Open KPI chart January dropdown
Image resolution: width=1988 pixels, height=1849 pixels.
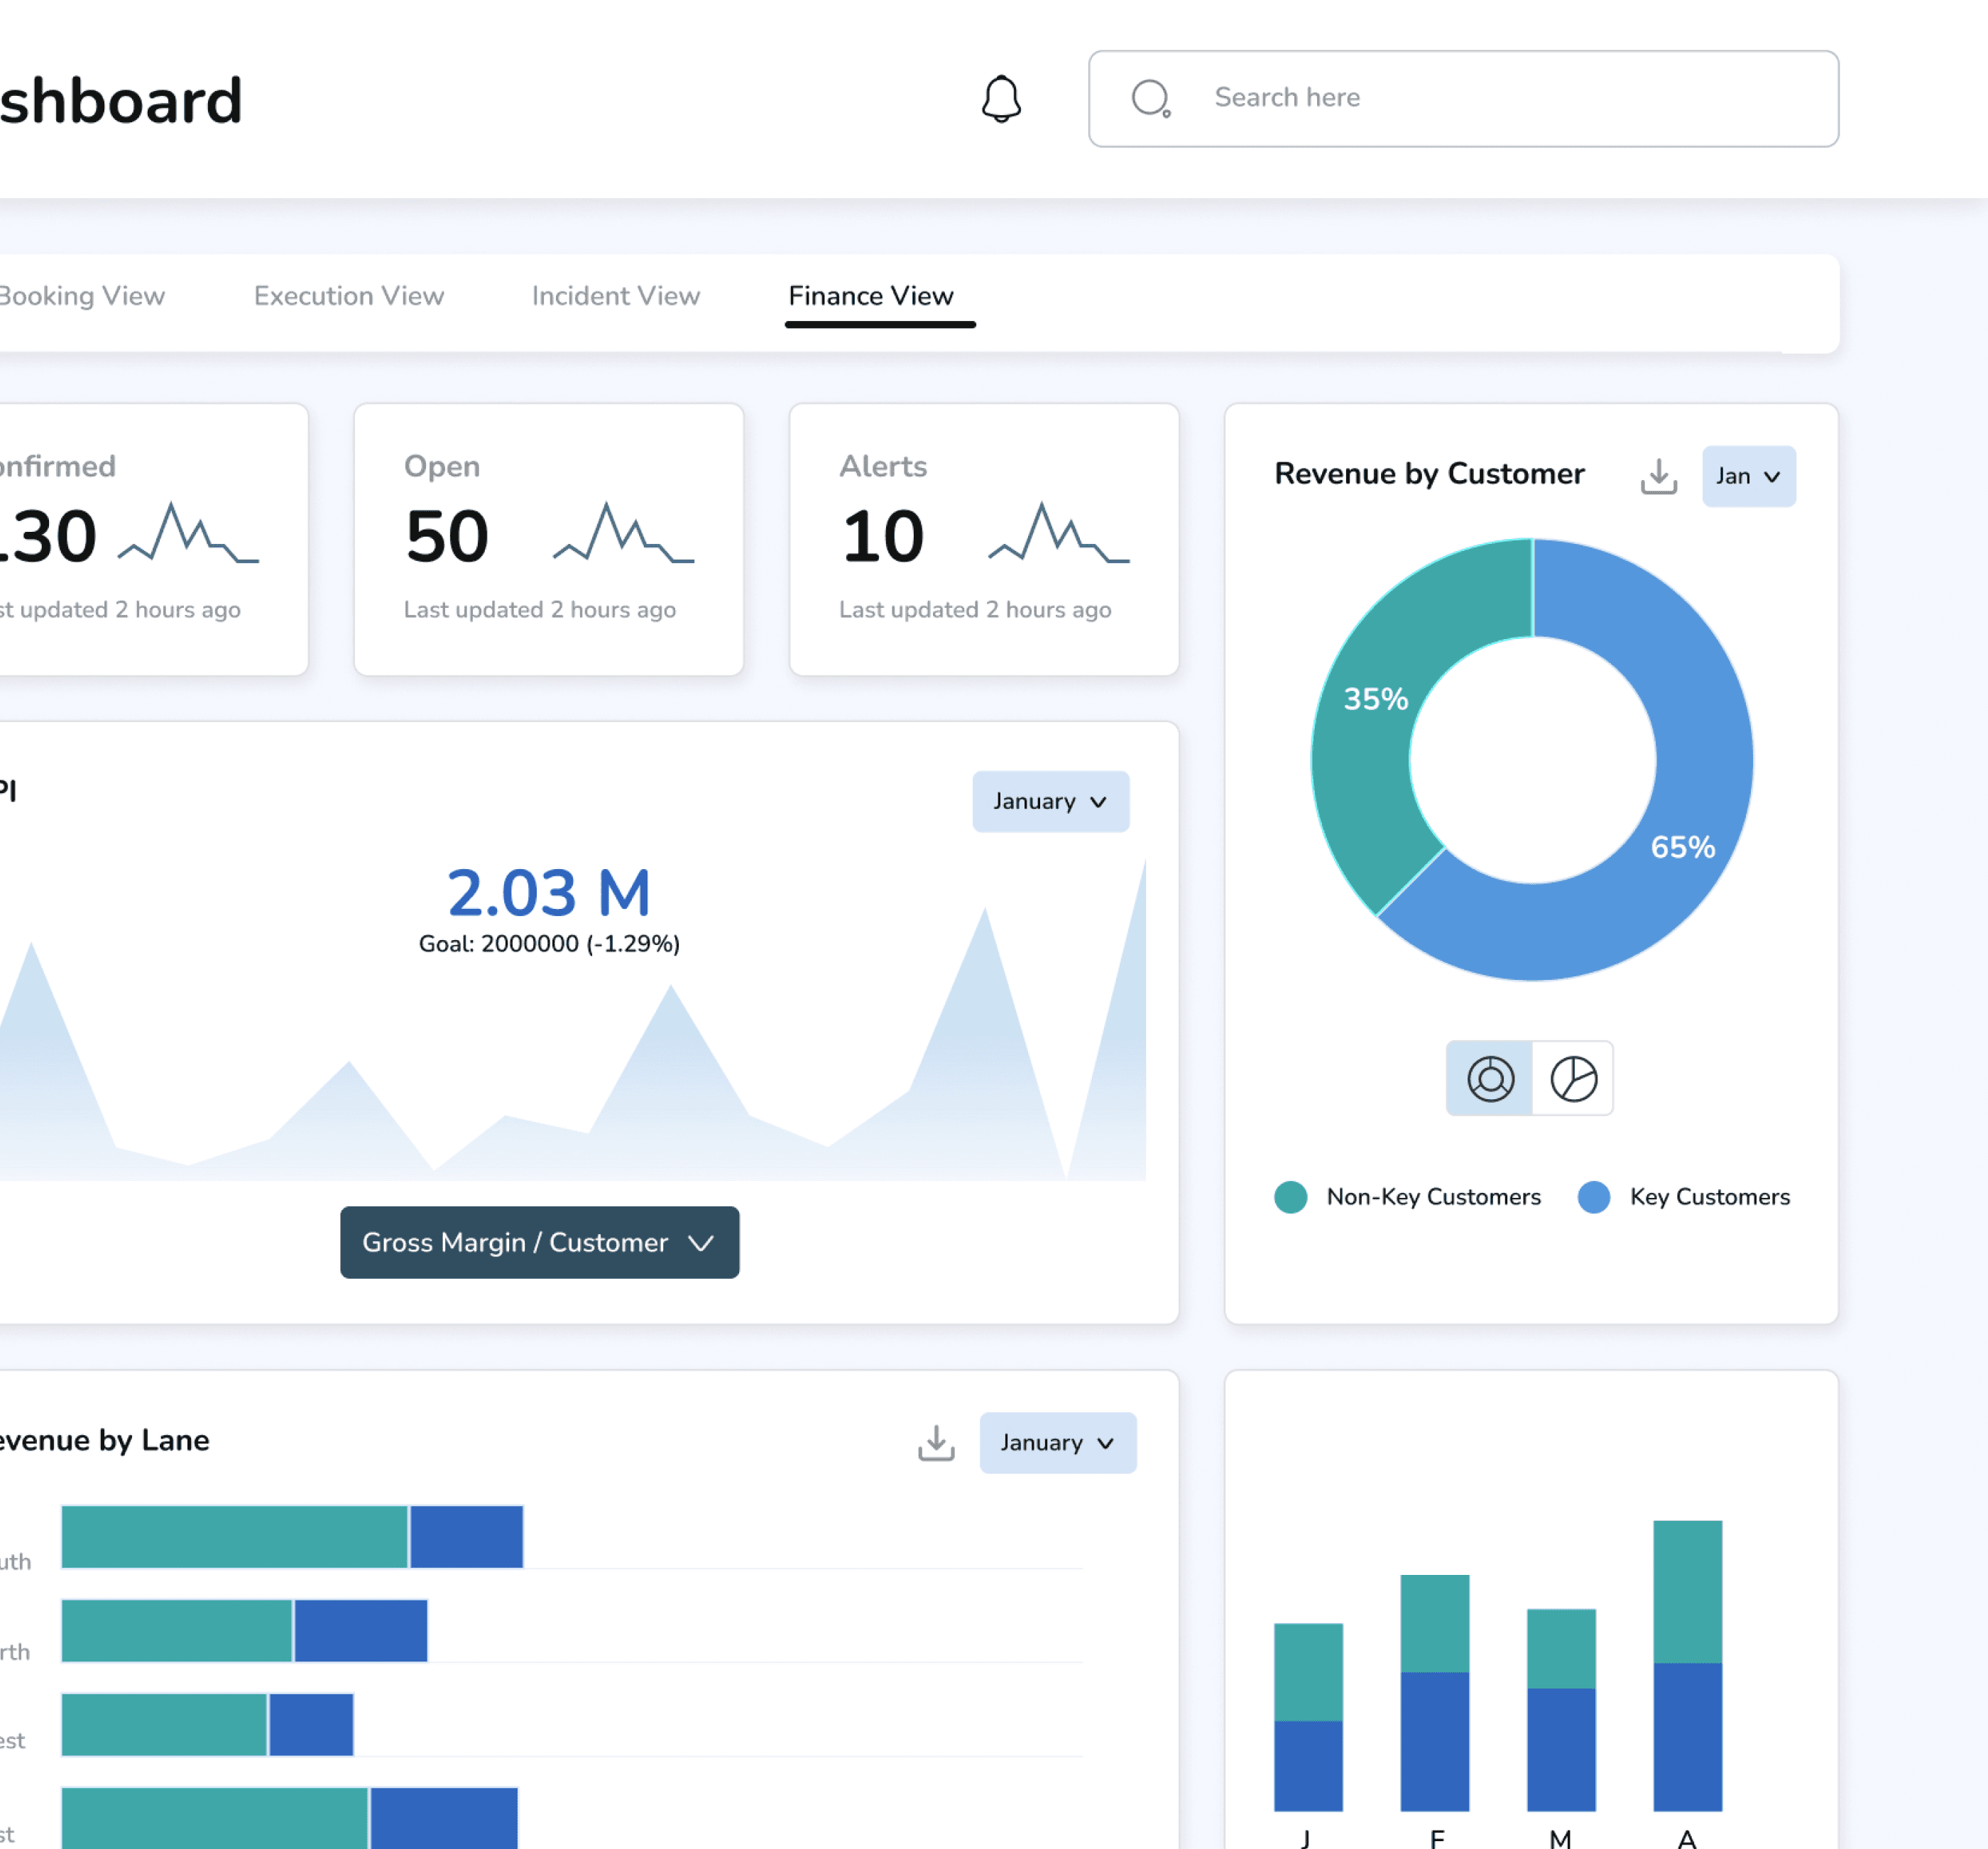(x=1050, y=801)
